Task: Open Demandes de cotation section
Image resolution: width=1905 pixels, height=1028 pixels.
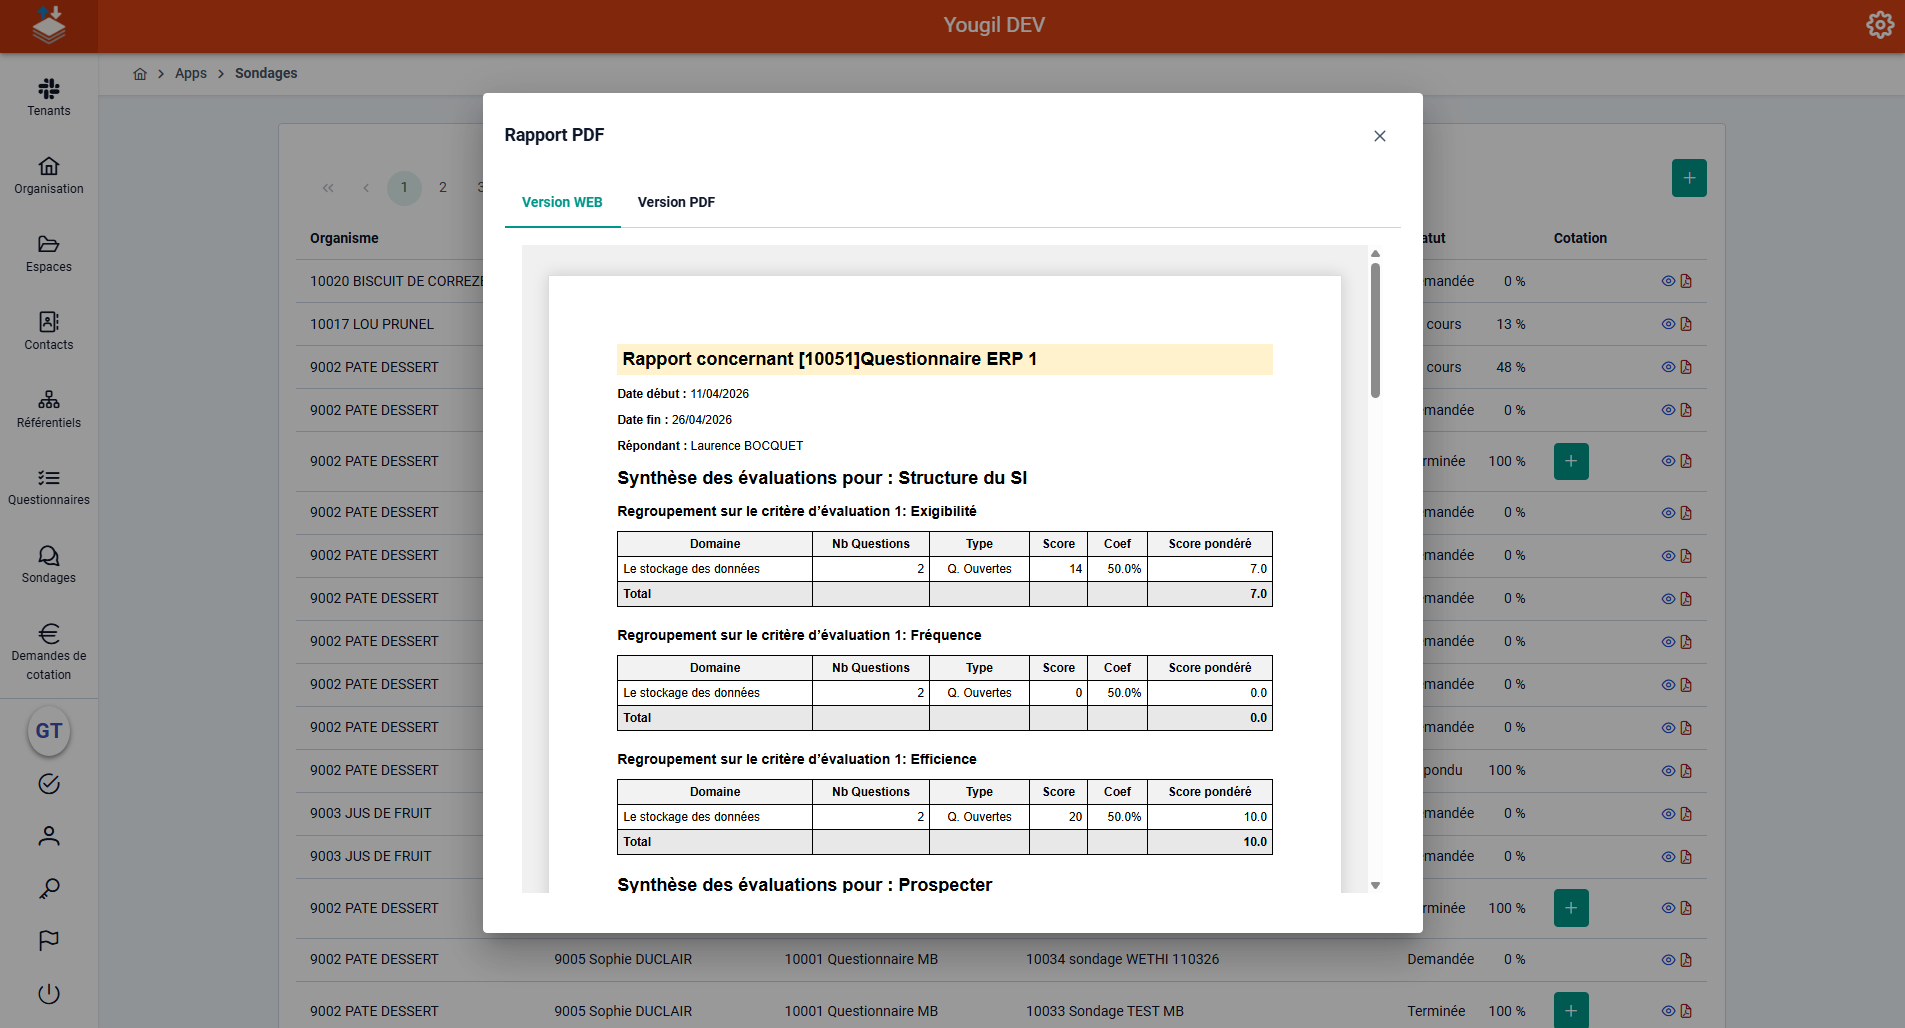Action: point(48,652)
